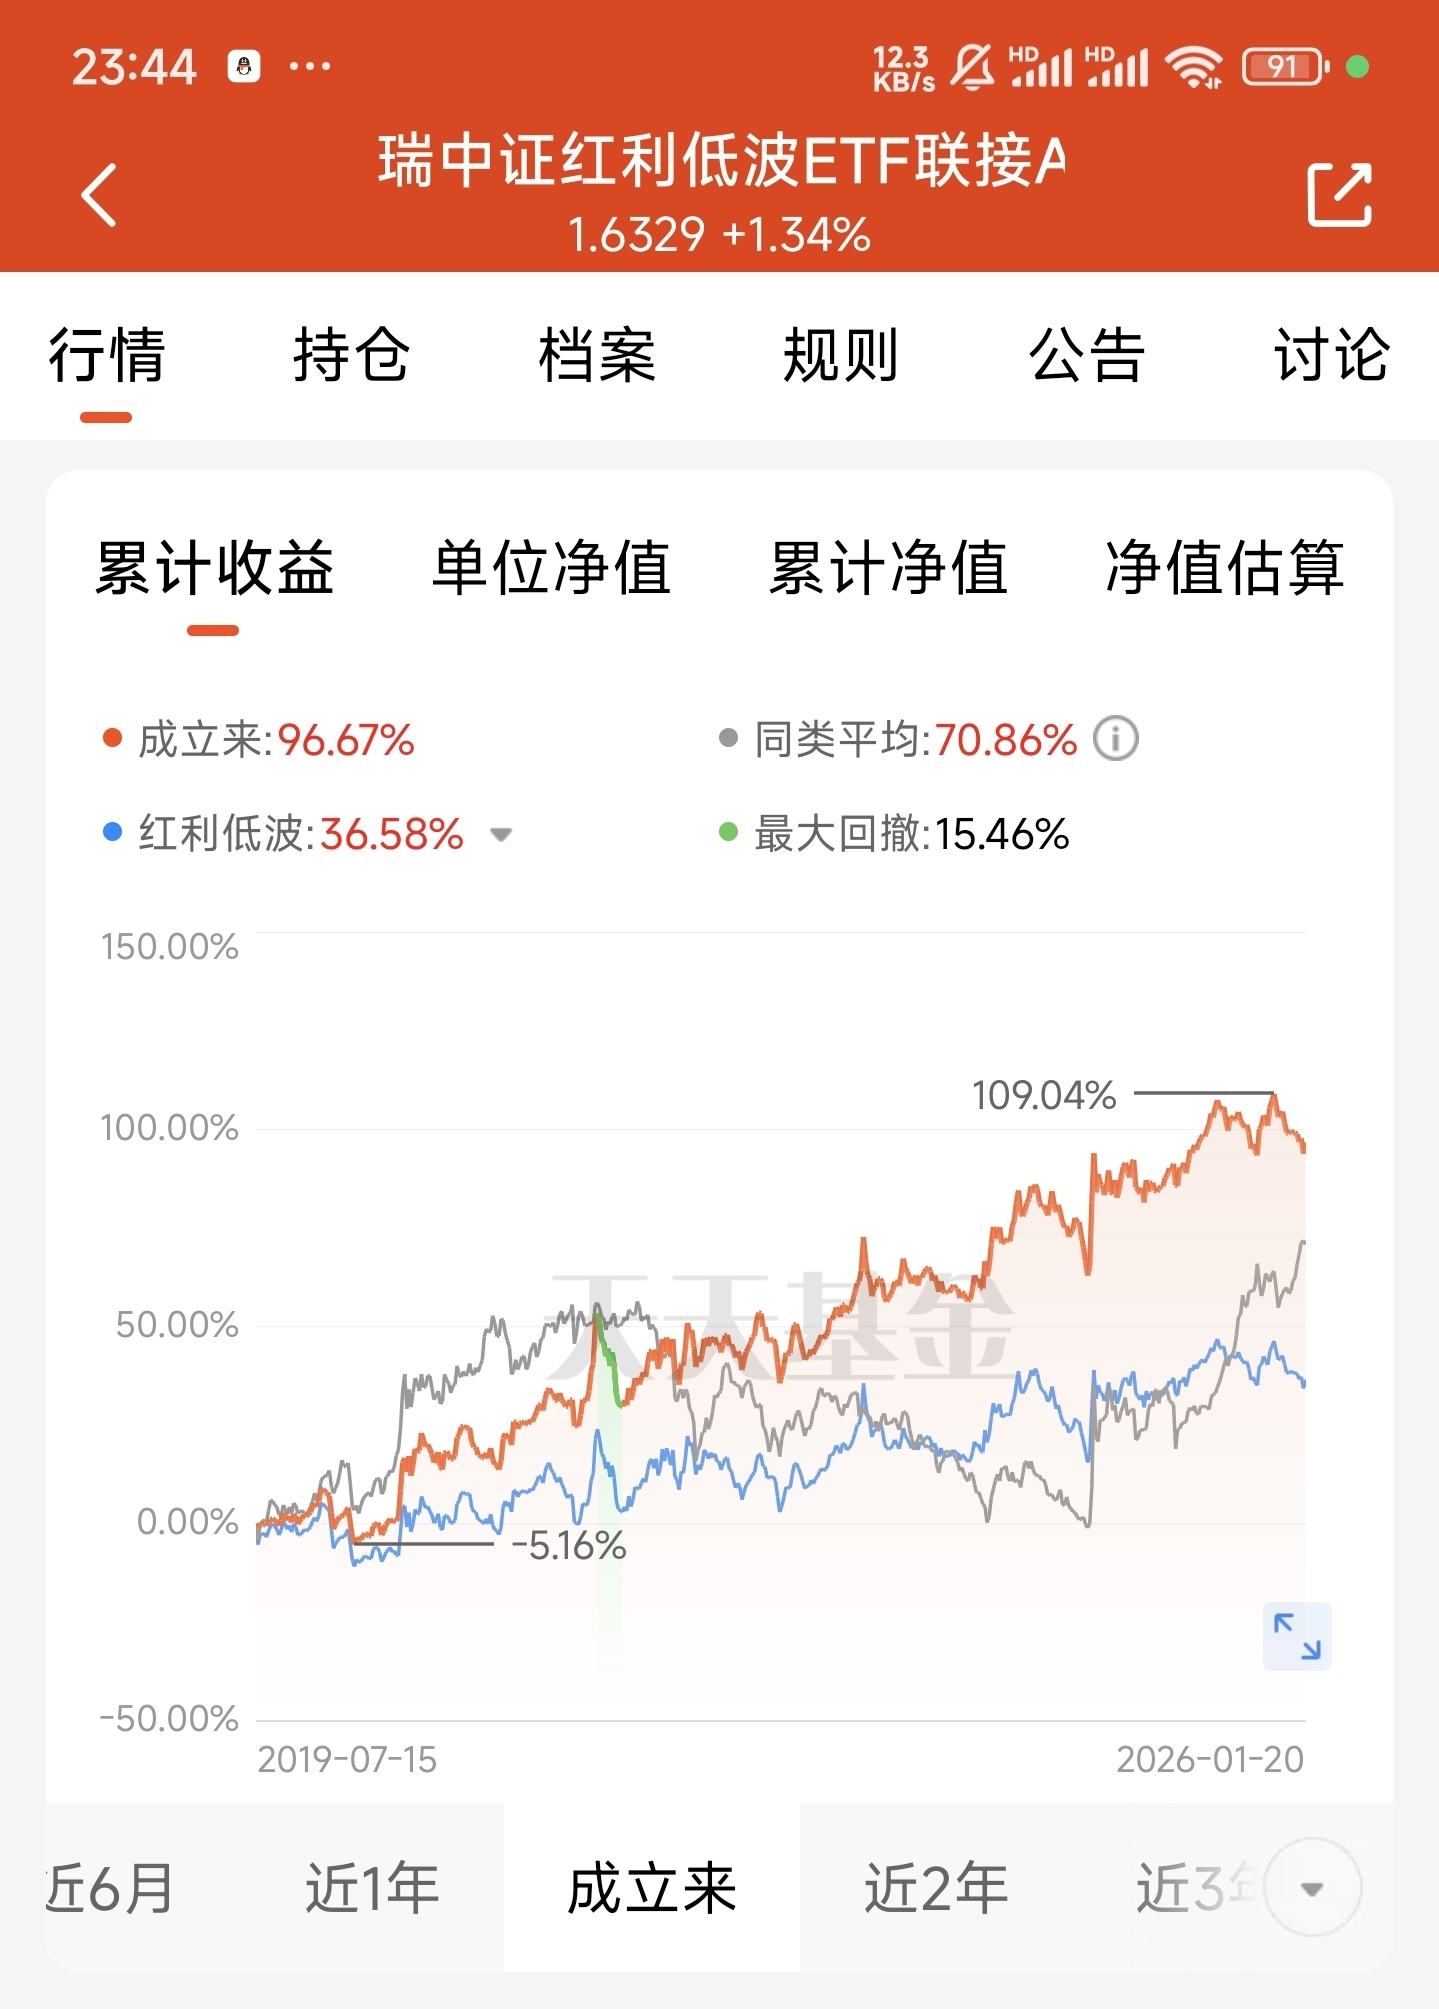
Task: Select 近2年 time range
Action: 936,1888
